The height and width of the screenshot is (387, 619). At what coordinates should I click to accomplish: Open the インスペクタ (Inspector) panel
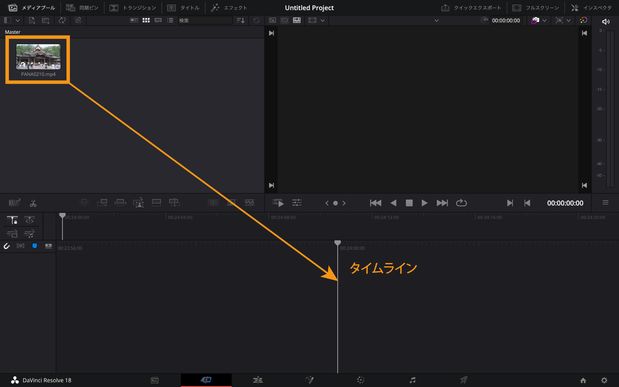[x=591, y=8]
